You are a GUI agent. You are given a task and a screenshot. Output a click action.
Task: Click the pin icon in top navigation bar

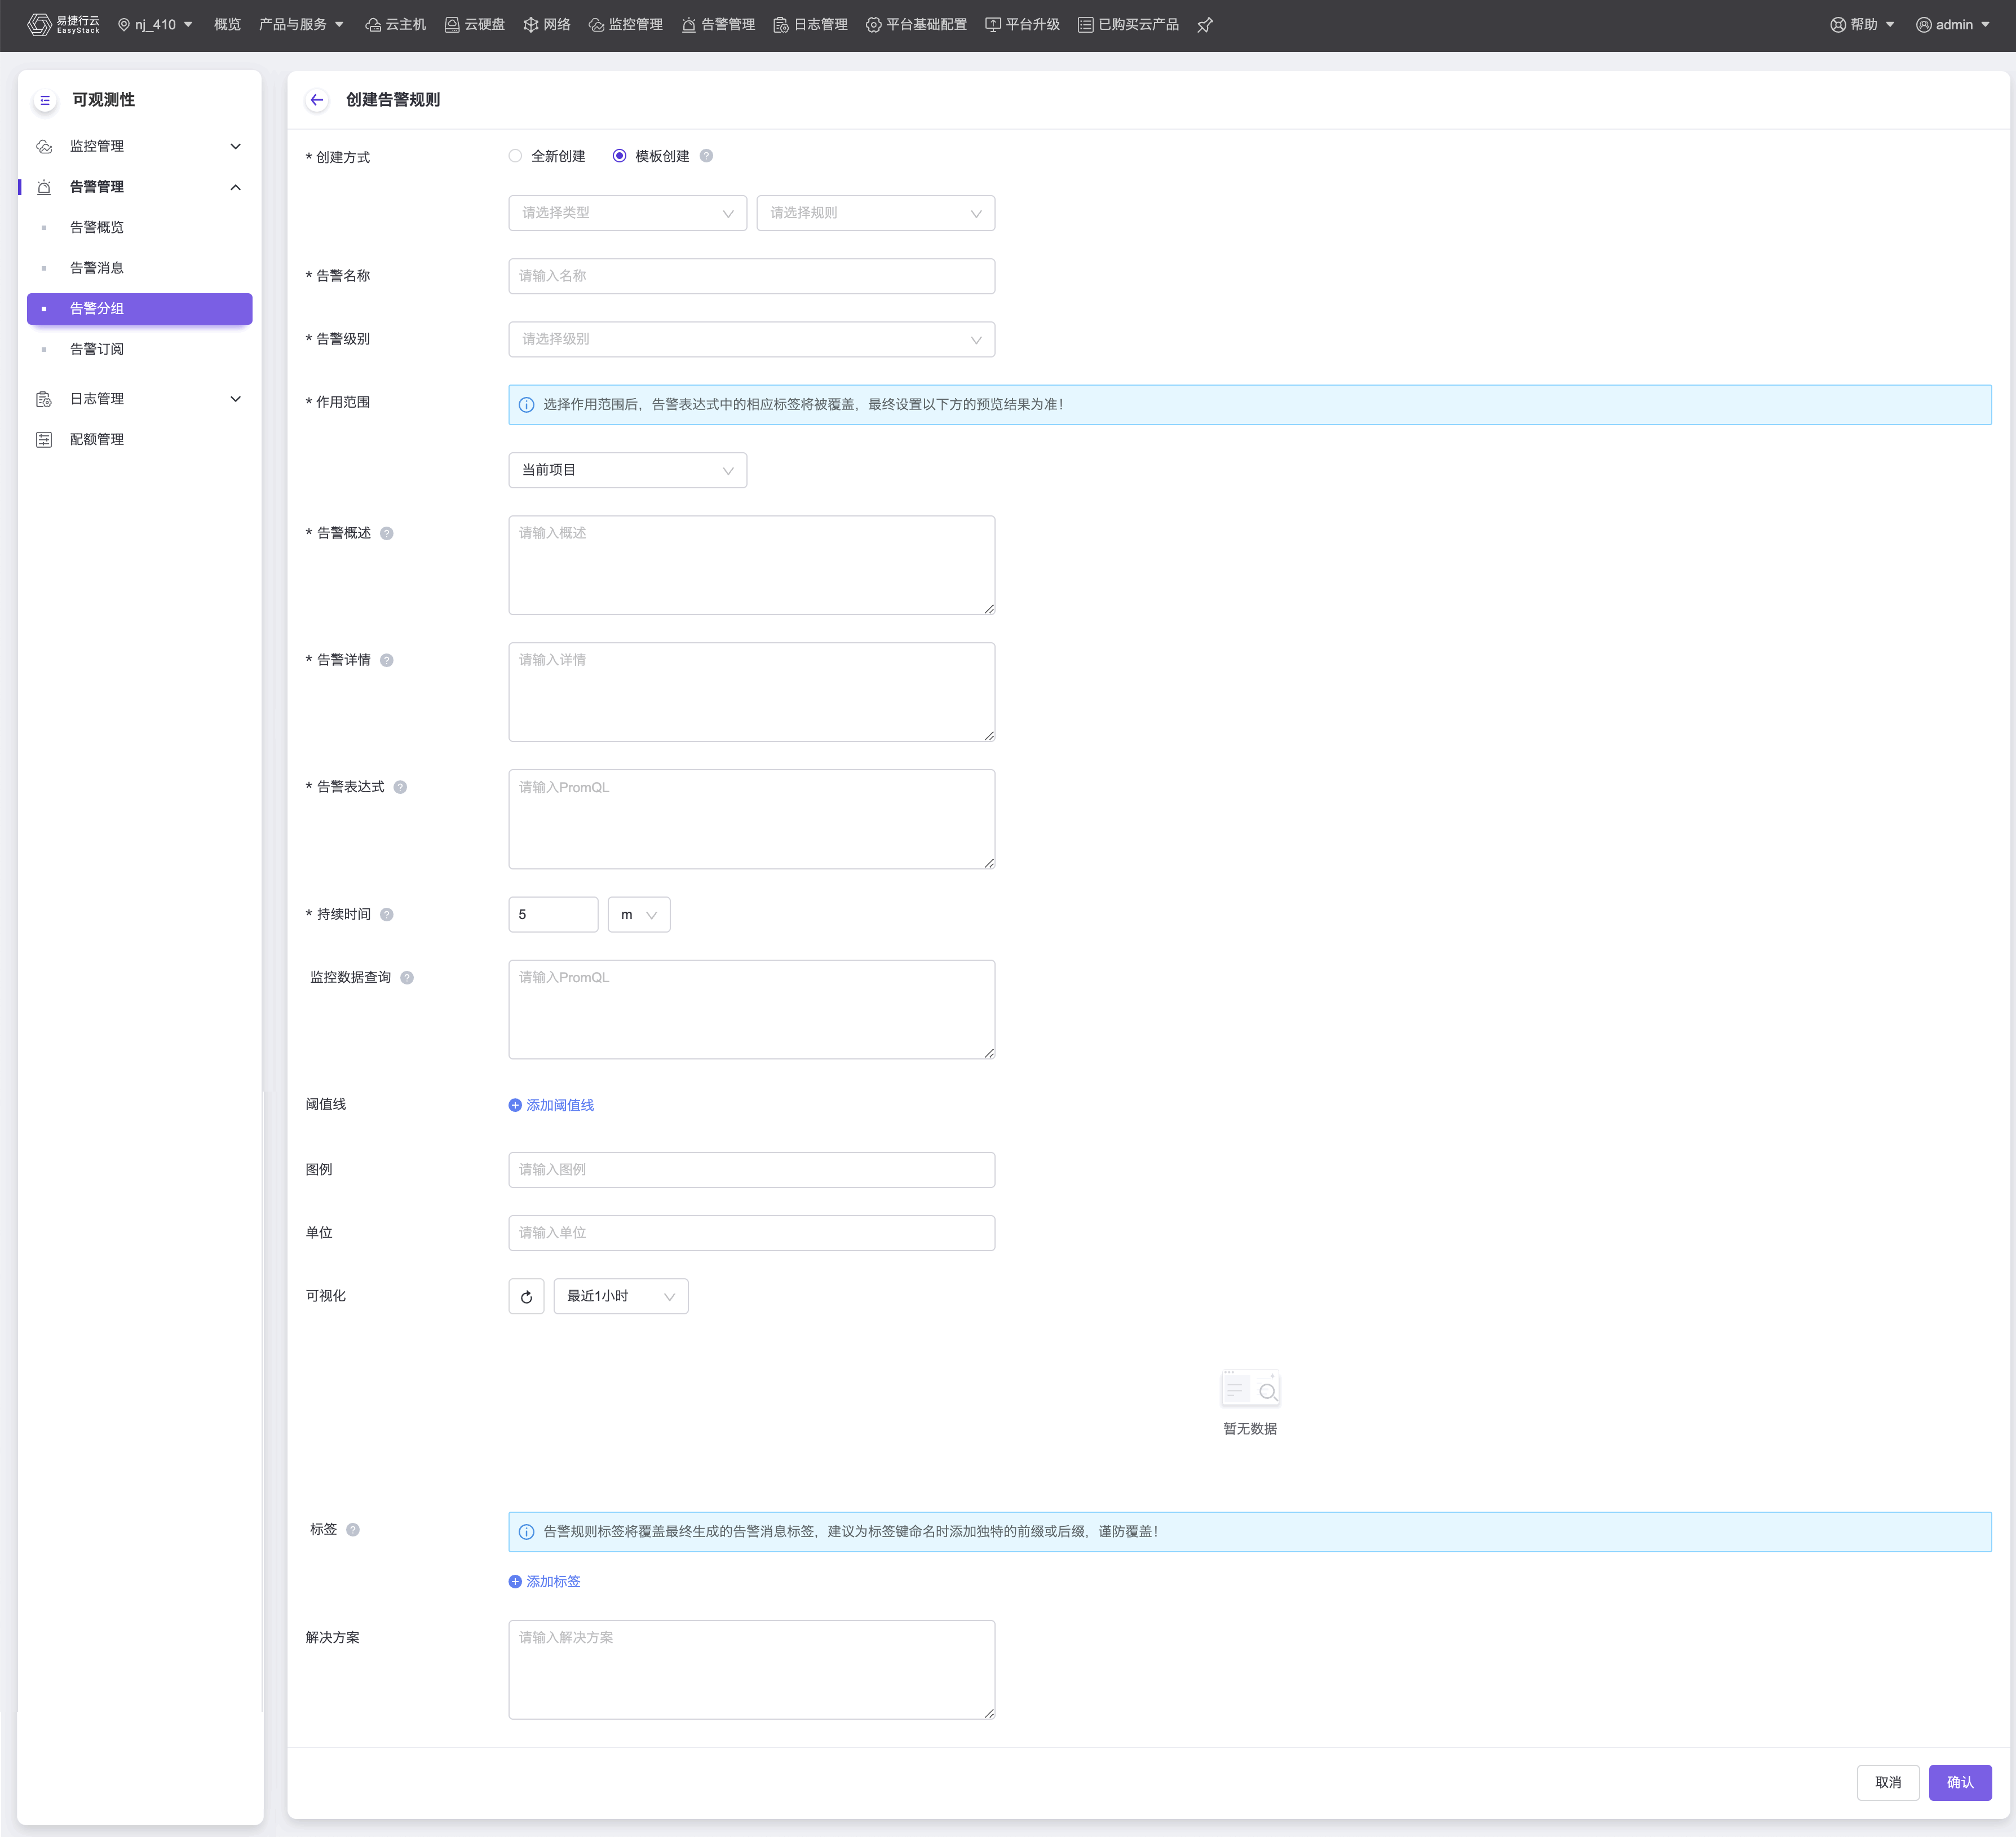tap(1205, 25)
